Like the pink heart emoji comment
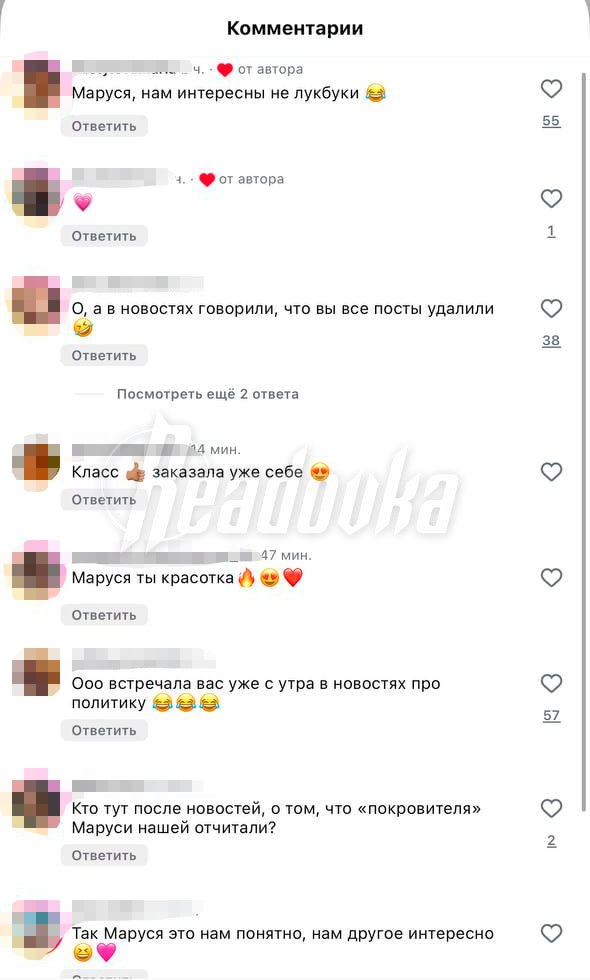This screenshot has width=590, height=980. click(x=551, y=199)
